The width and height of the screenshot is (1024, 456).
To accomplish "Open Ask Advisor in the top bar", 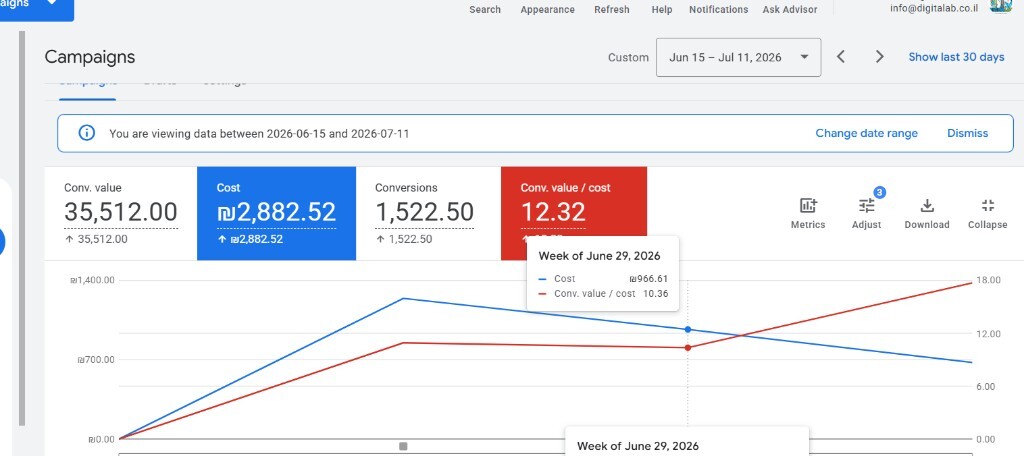I will point(790,10).
